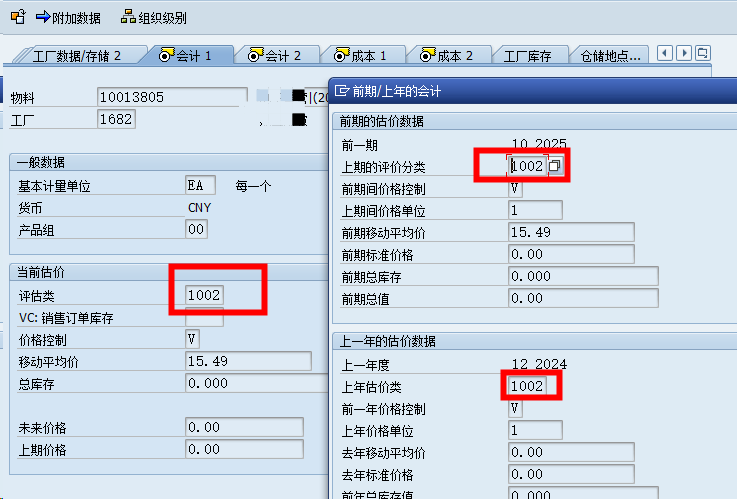Click 前期总值 field
The width and height of the screenshot is (737, 499).
[583, 298]
